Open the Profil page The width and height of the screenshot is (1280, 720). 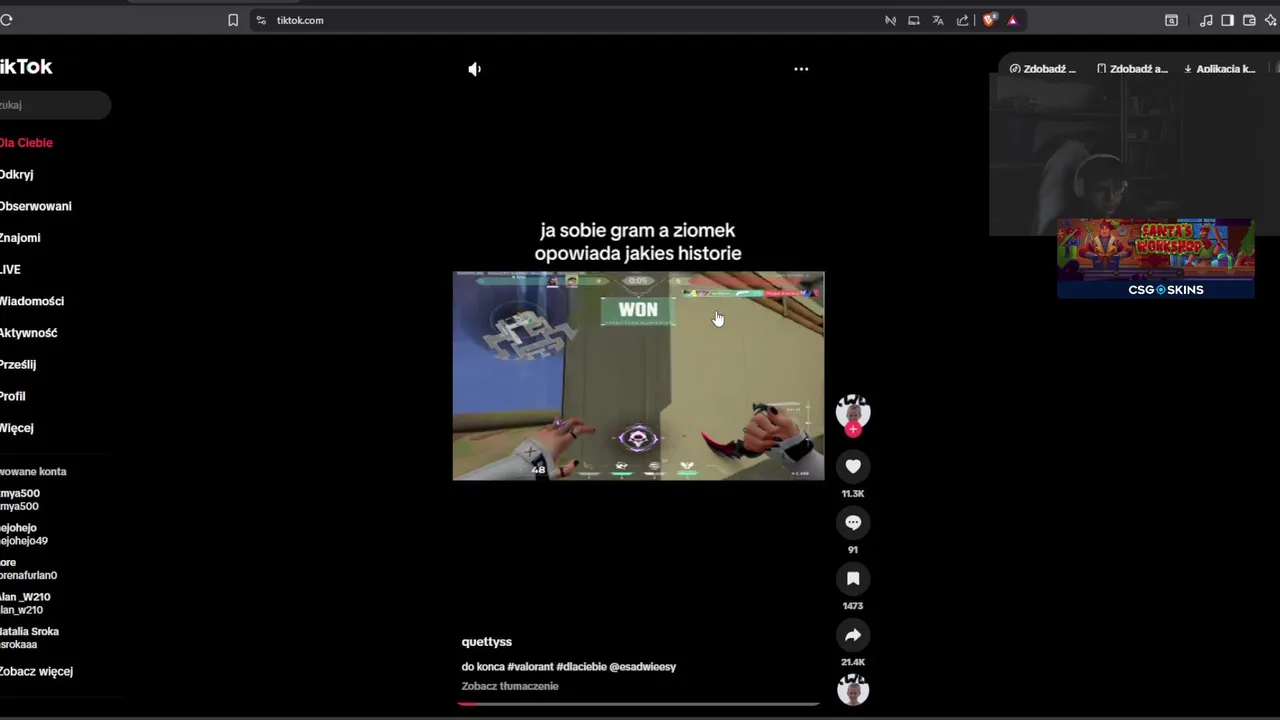(x=13, y=396)
